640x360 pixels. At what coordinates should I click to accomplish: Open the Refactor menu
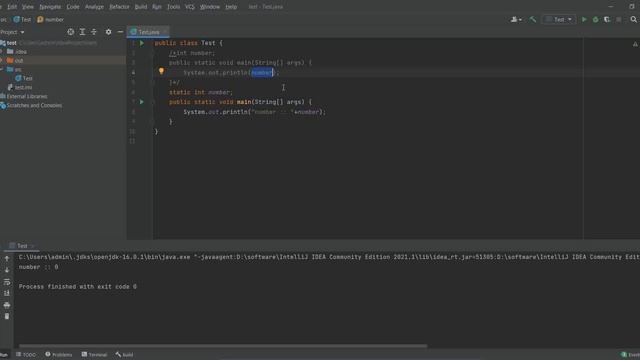point(119,7)
